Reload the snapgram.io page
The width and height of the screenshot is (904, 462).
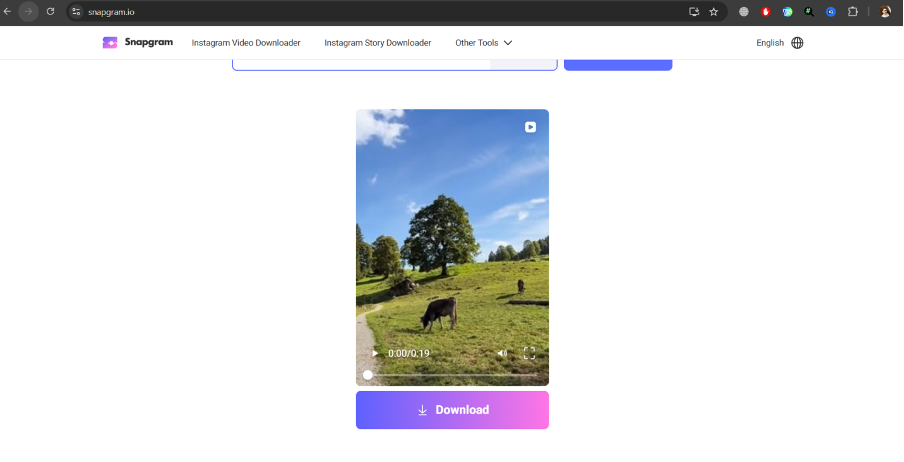pos(50,12)
